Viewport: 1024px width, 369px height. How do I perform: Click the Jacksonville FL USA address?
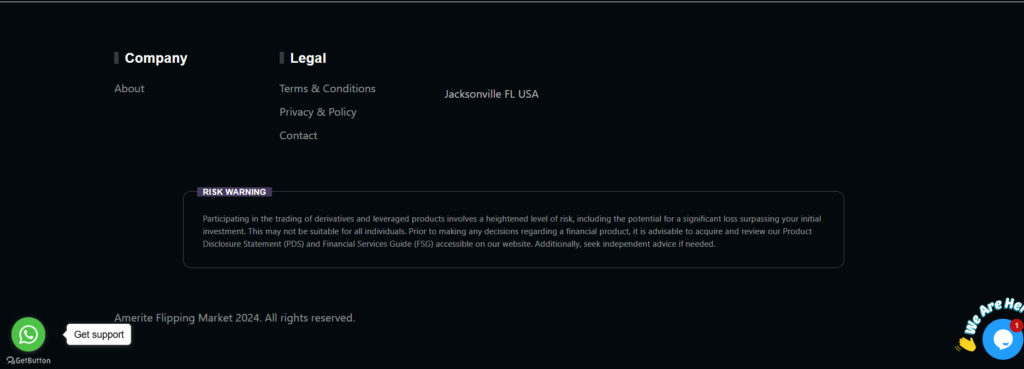[x=492, y=94]
